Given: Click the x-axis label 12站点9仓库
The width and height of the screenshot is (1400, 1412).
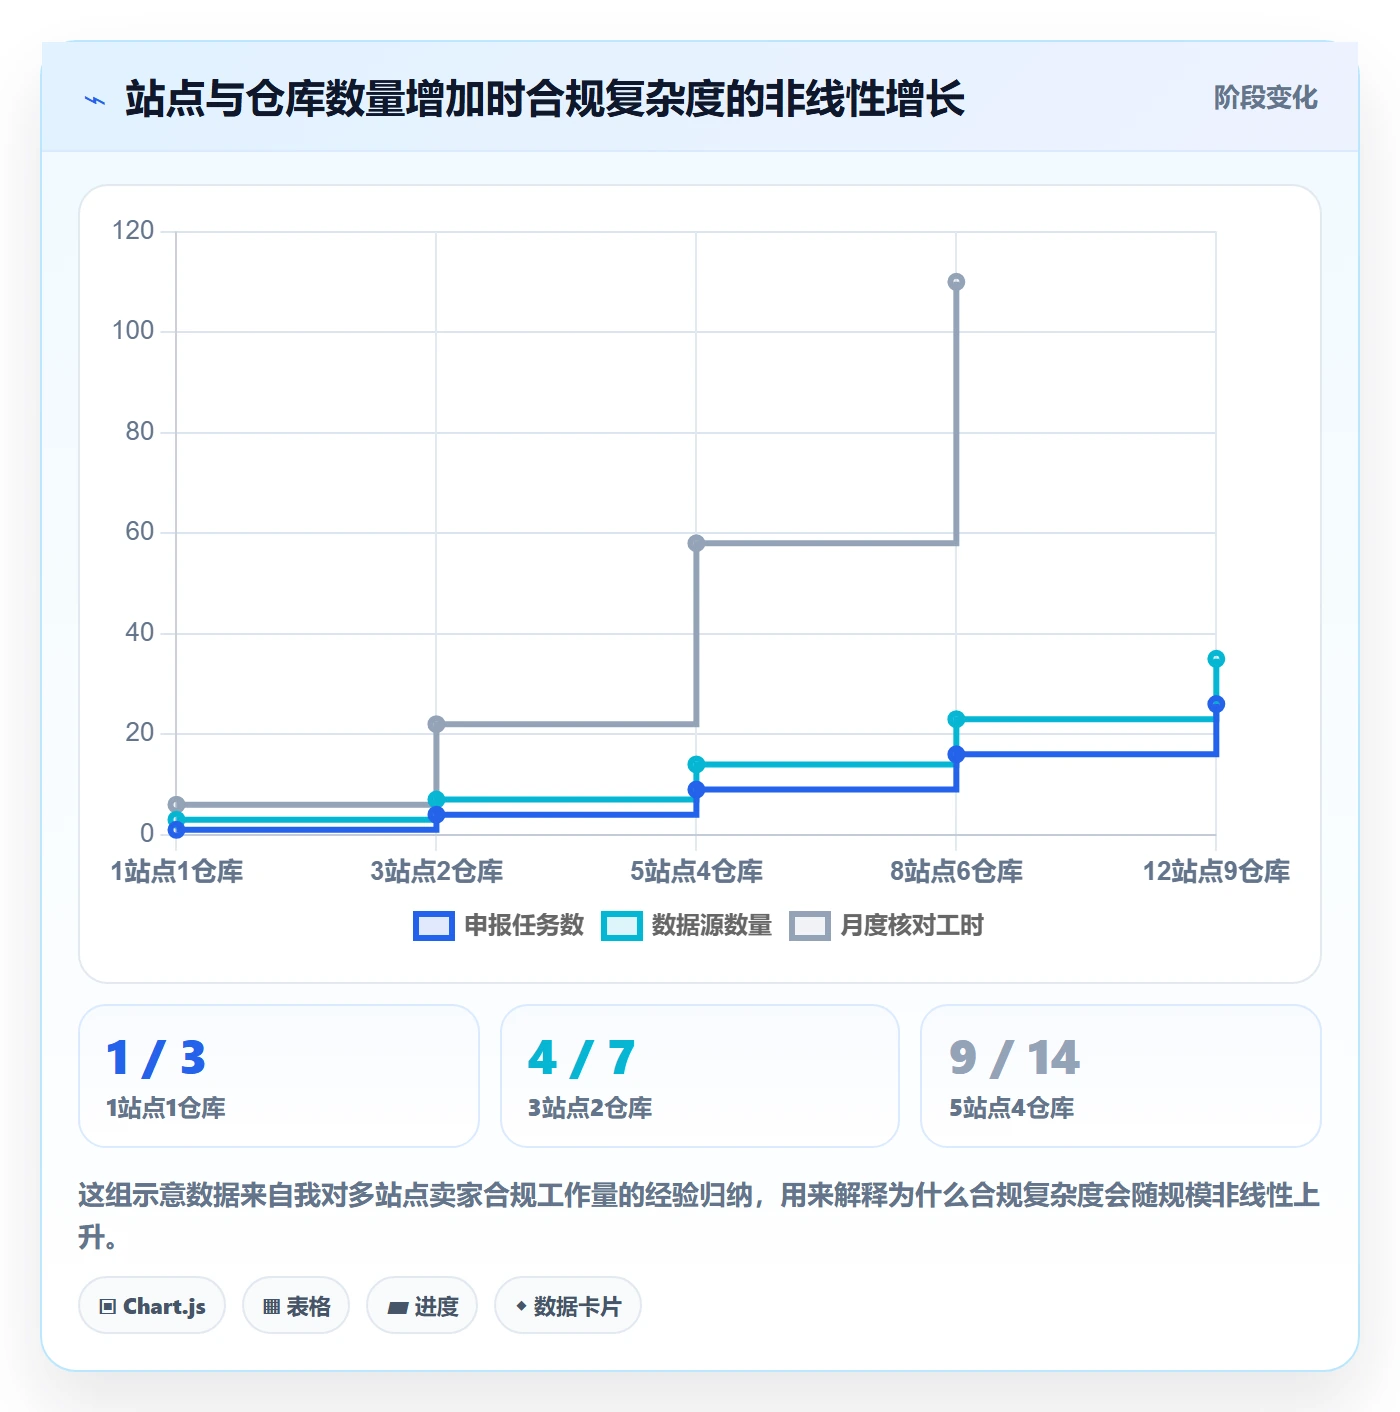Looking at the screenshot, I should coord(1216,872).
